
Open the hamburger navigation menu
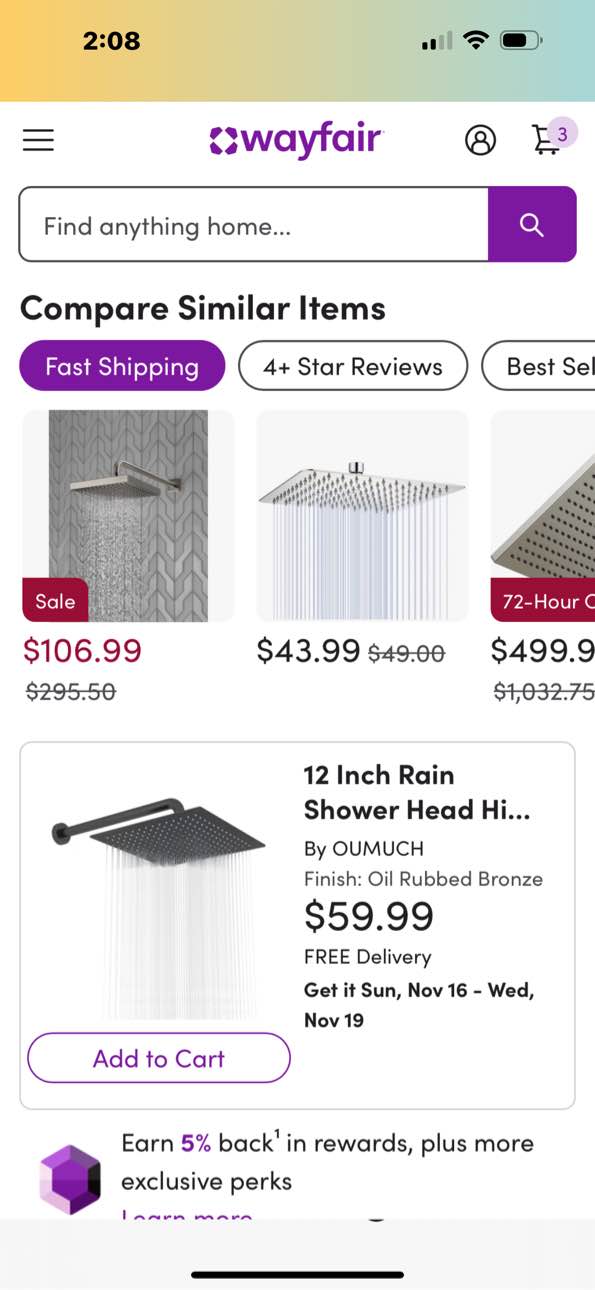[x=38, y=140]
